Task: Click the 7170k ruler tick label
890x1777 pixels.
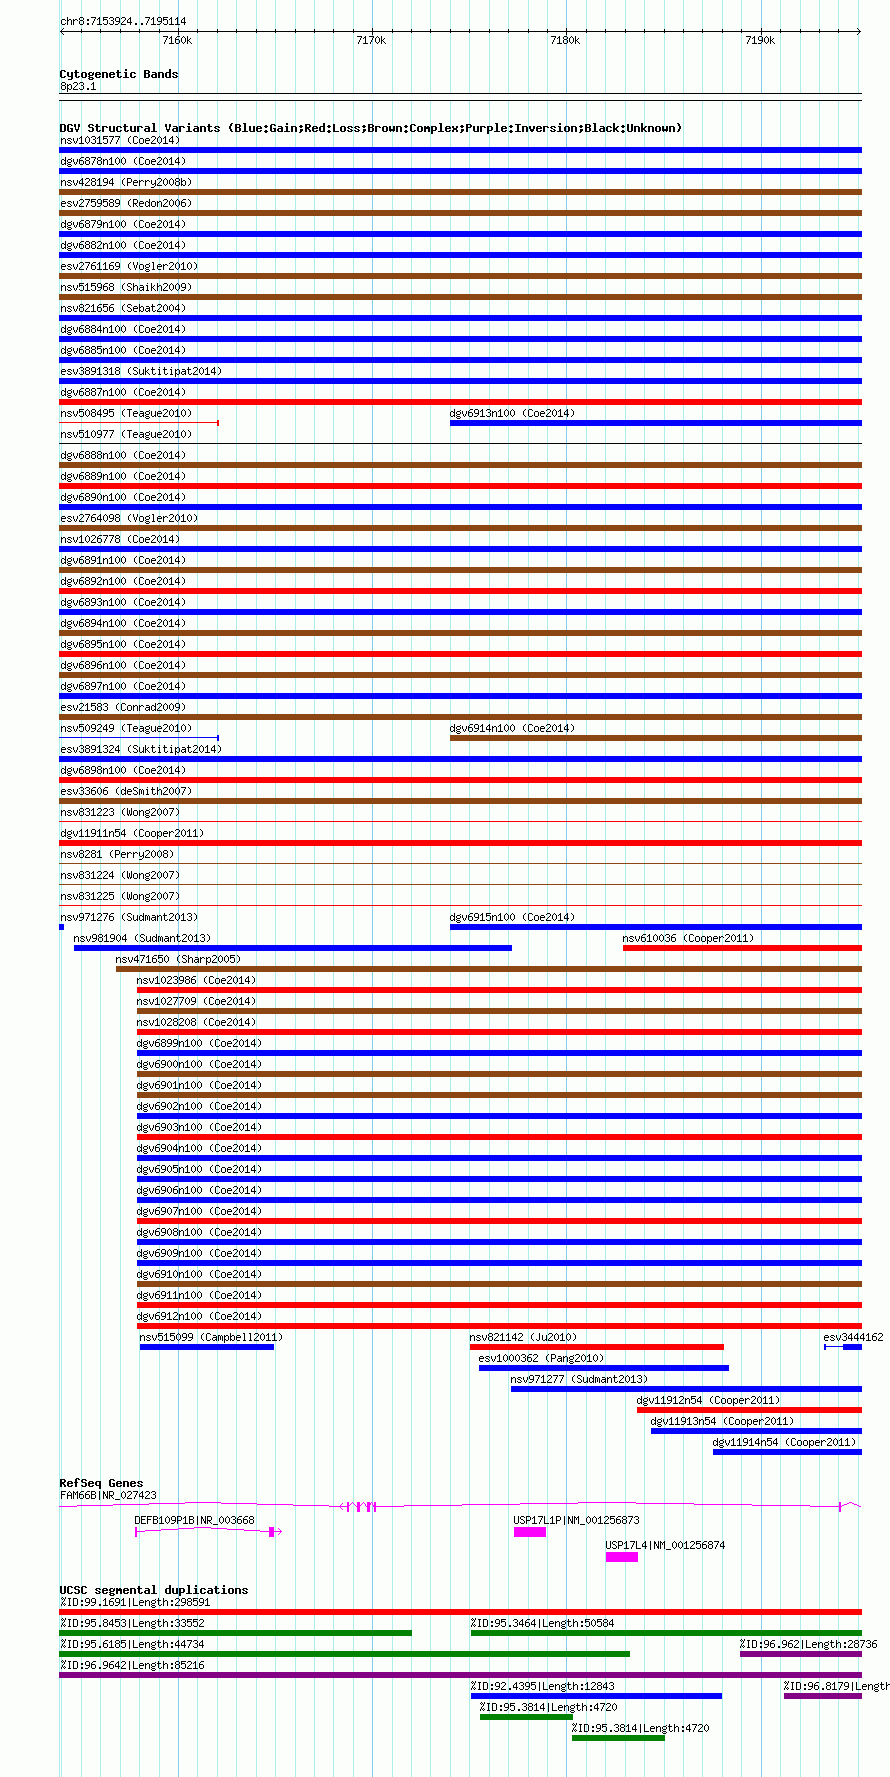Action: click(x=371, y=40)
